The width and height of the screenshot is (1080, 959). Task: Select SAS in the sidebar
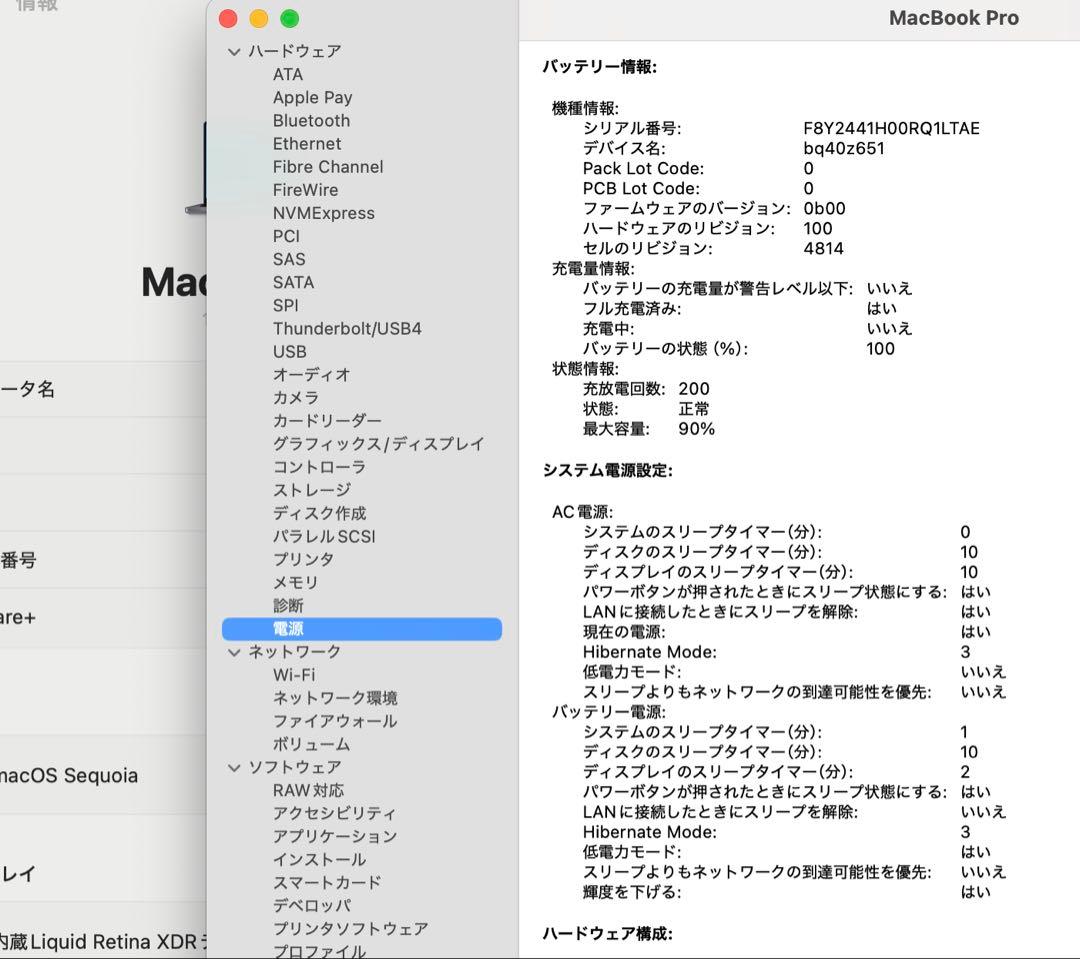(289, 259)
